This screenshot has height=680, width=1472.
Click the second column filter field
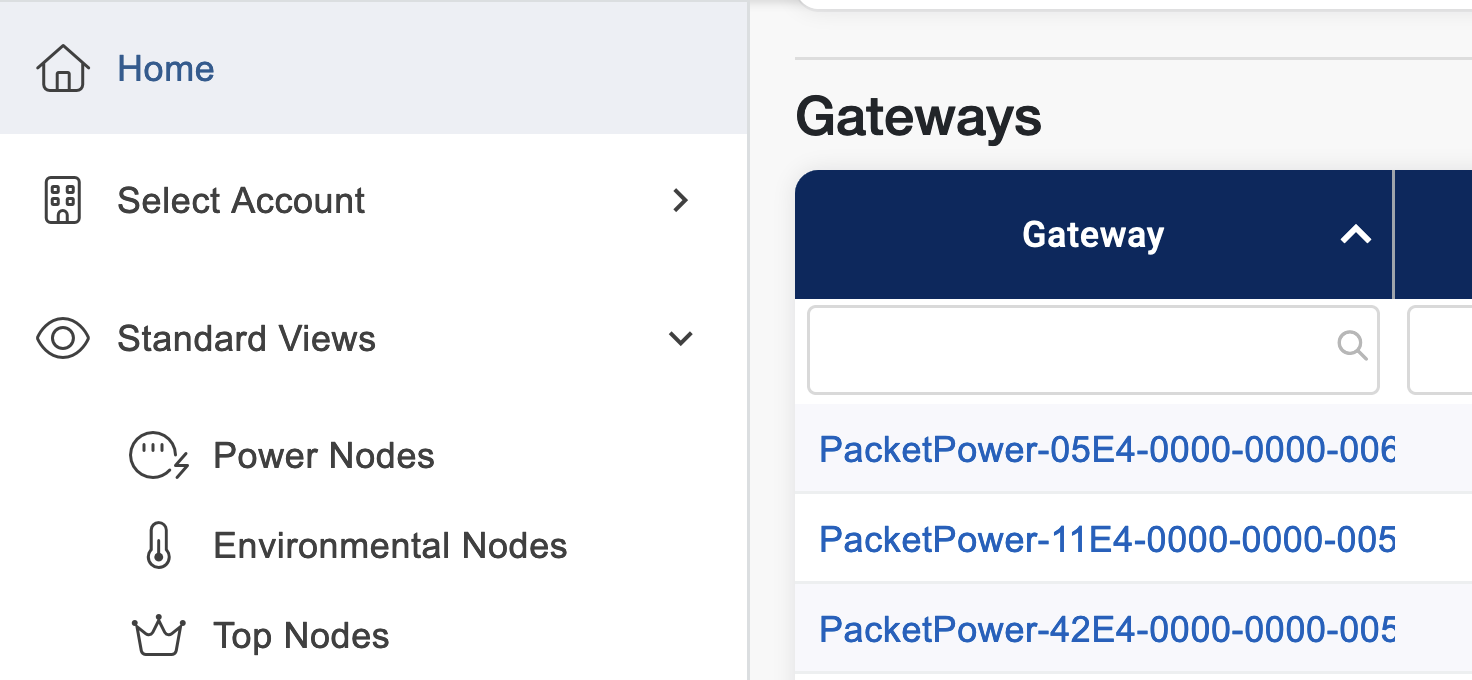point(1440,349)
